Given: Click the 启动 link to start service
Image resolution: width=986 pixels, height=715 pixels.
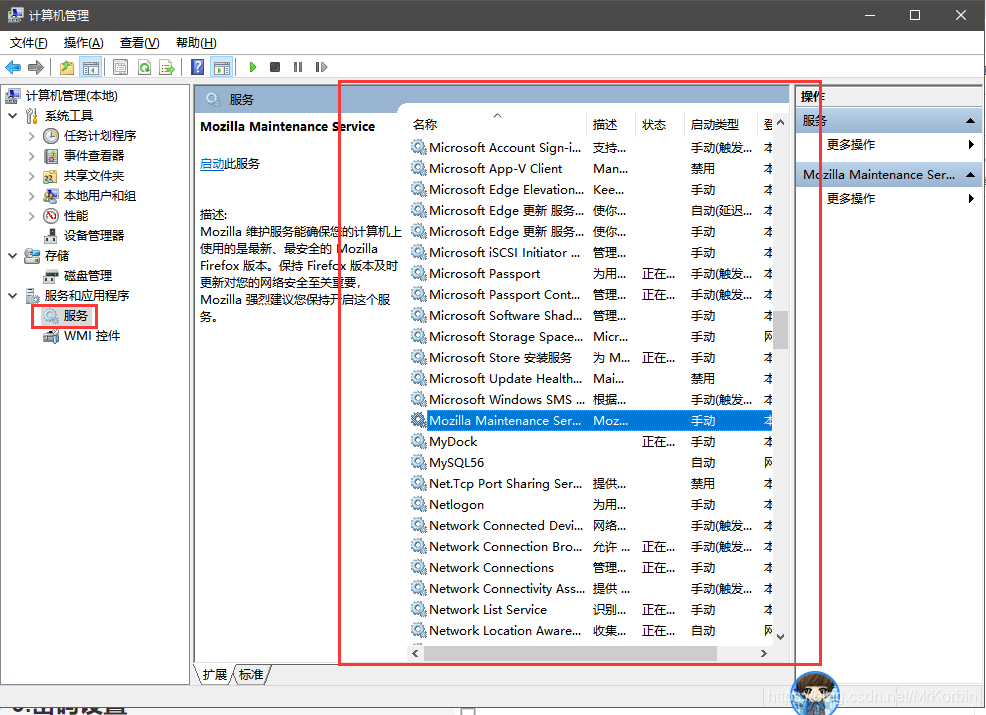Looking at the screenshot, I should (212, 164).
